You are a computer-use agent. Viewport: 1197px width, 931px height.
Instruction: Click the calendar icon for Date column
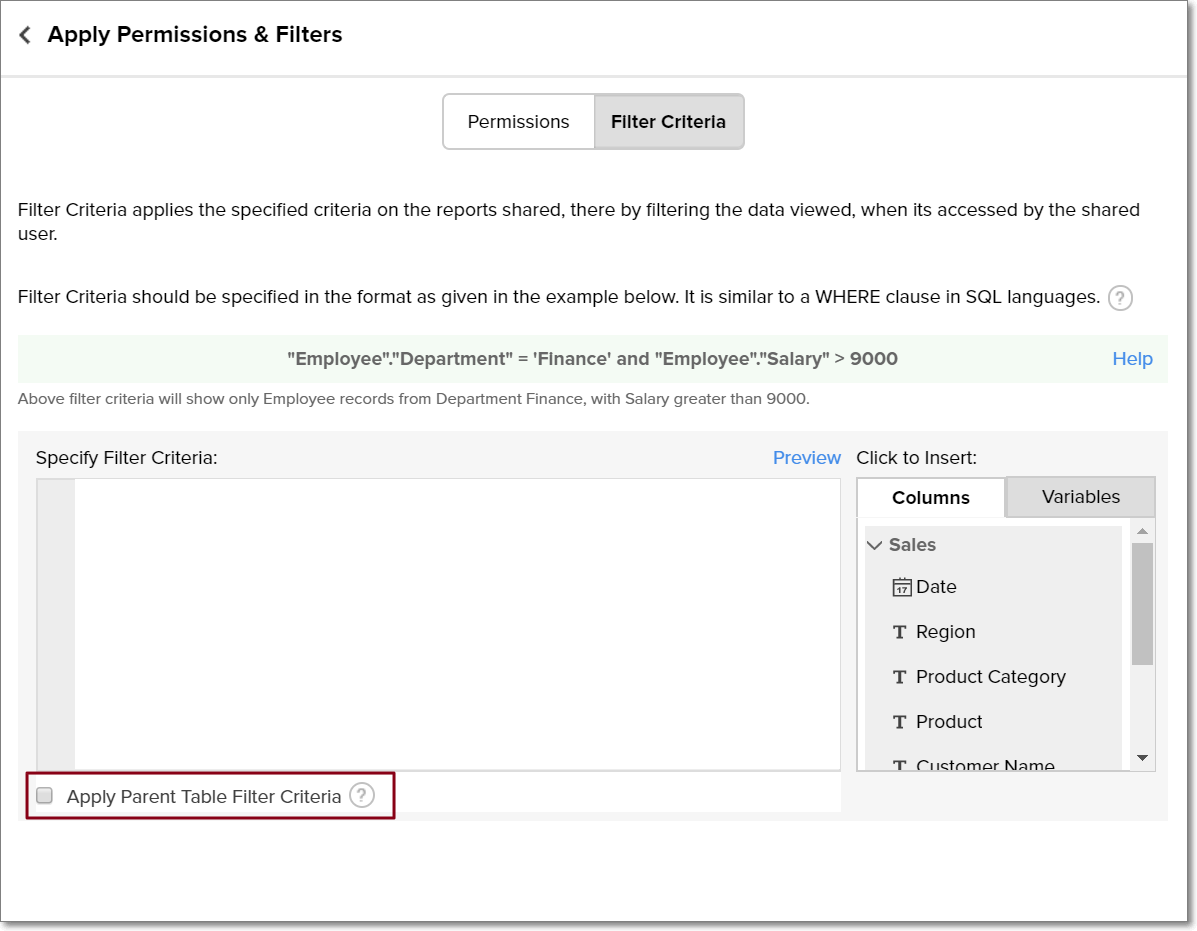pos(901,587)
